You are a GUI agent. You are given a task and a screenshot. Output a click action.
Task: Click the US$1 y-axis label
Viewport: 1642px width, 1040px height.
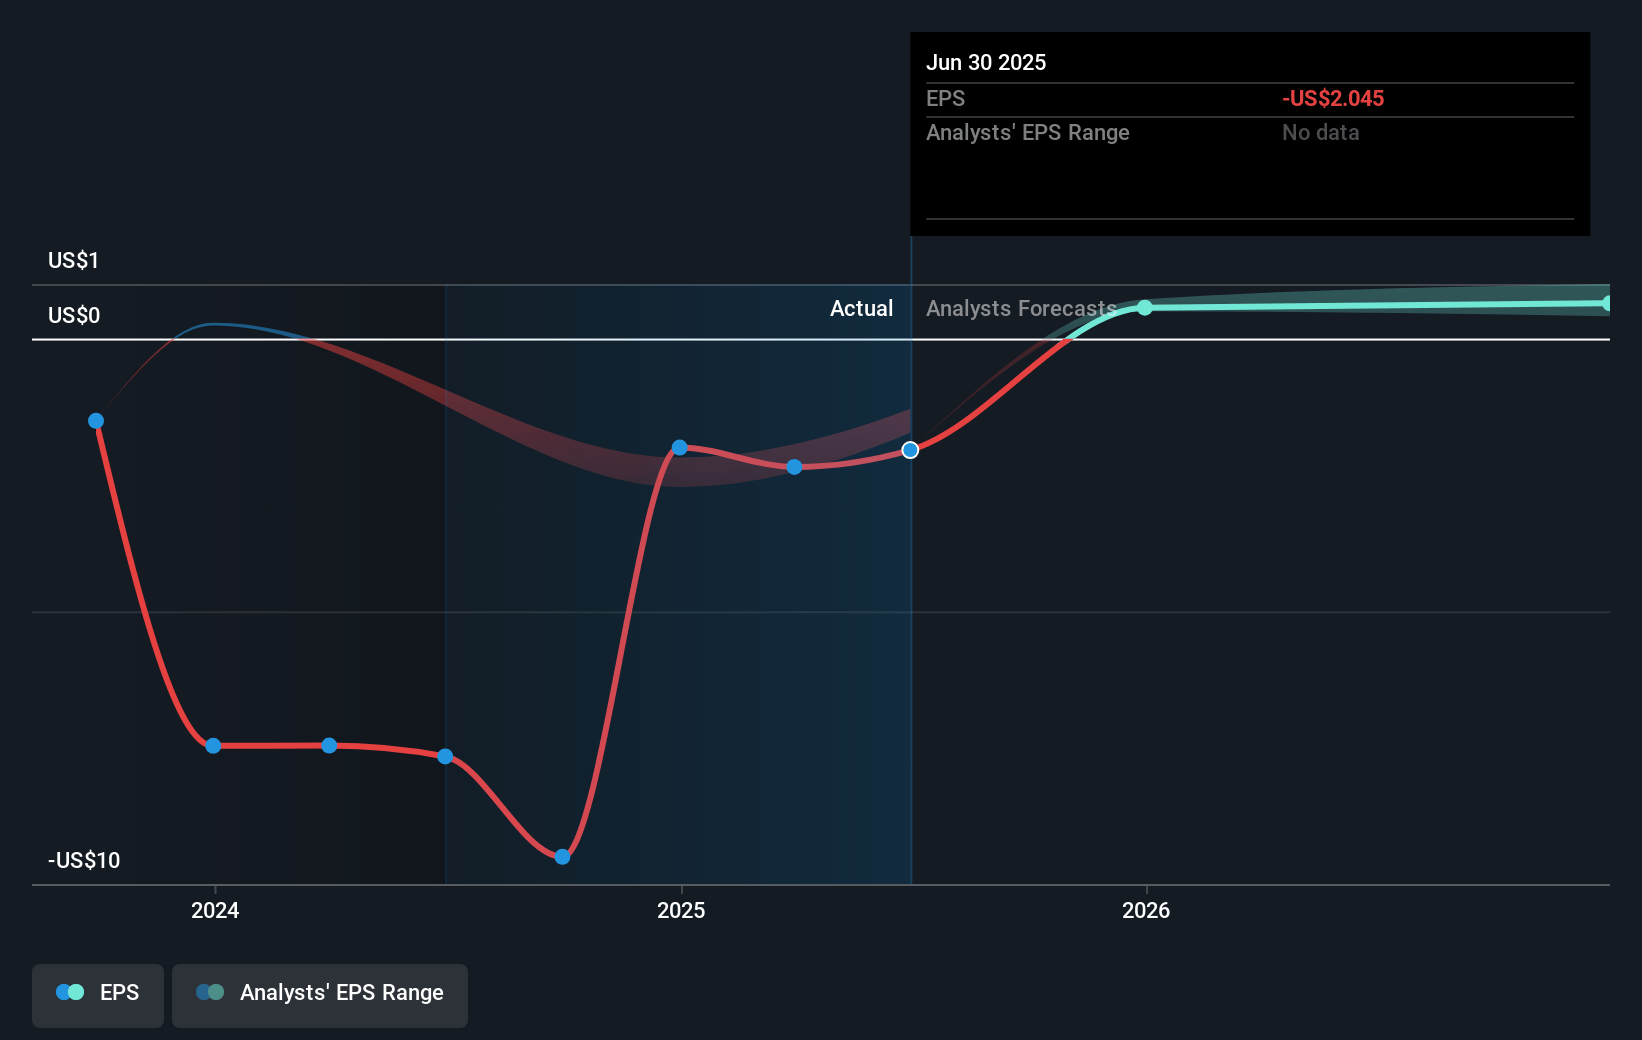(x=74, y=260)
